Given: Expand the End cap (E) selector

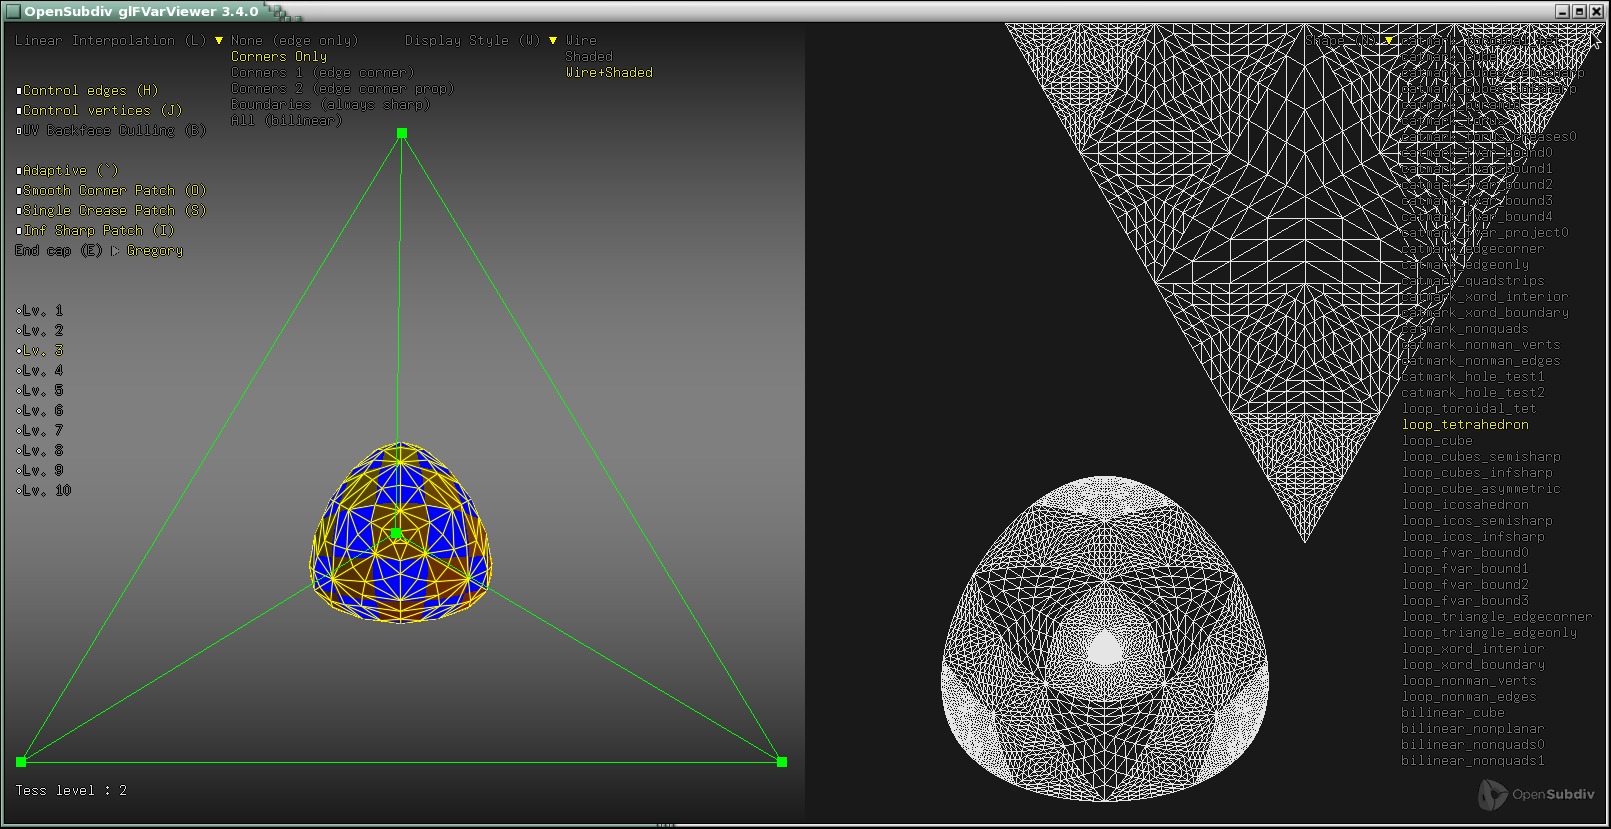Looking at the screenshot, I should pos(115,251).
